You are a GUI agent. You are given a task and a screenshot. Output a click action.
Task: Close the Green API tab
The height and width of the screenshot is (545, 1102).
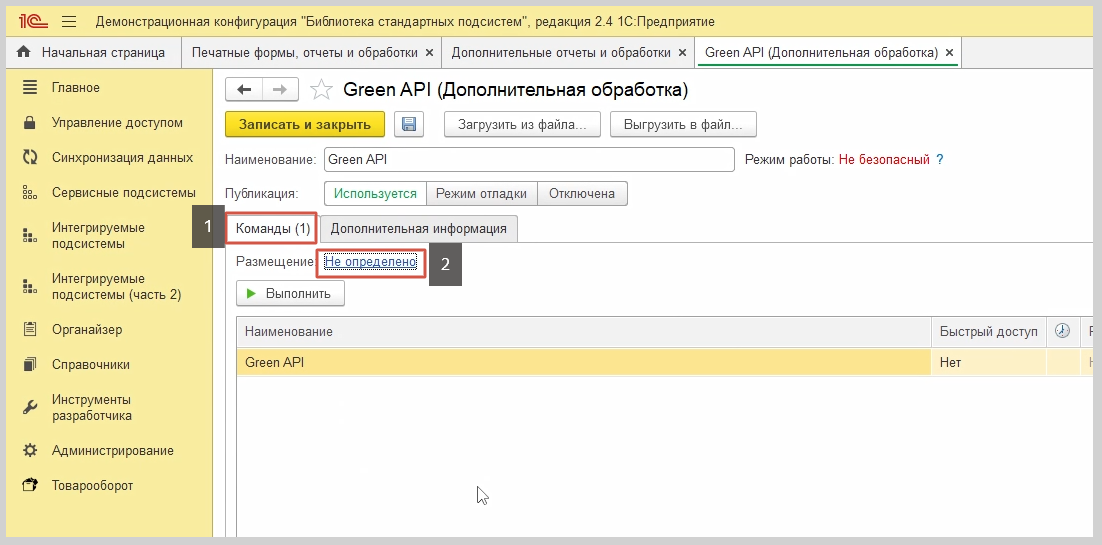coord(949,52)
